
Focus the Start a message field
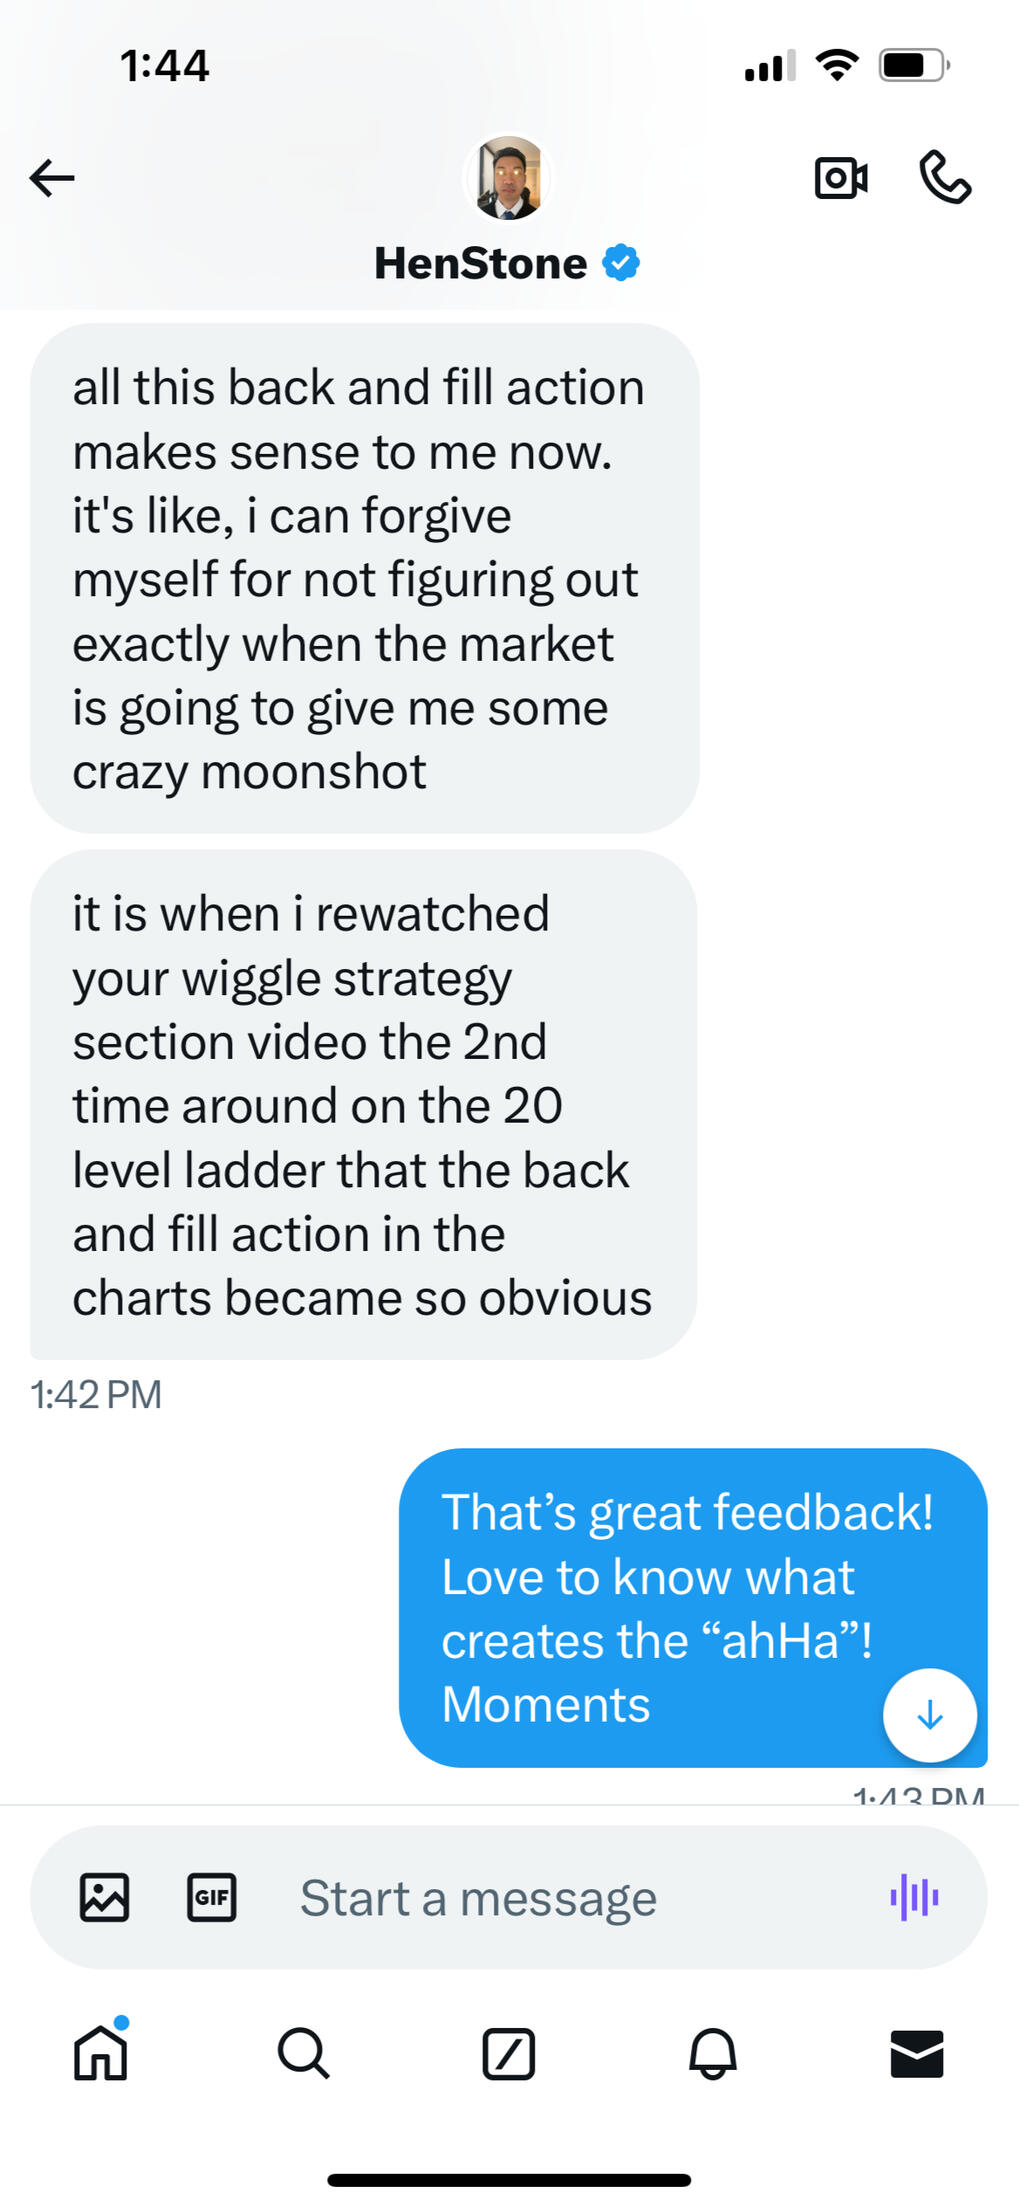click(560, 1897)
